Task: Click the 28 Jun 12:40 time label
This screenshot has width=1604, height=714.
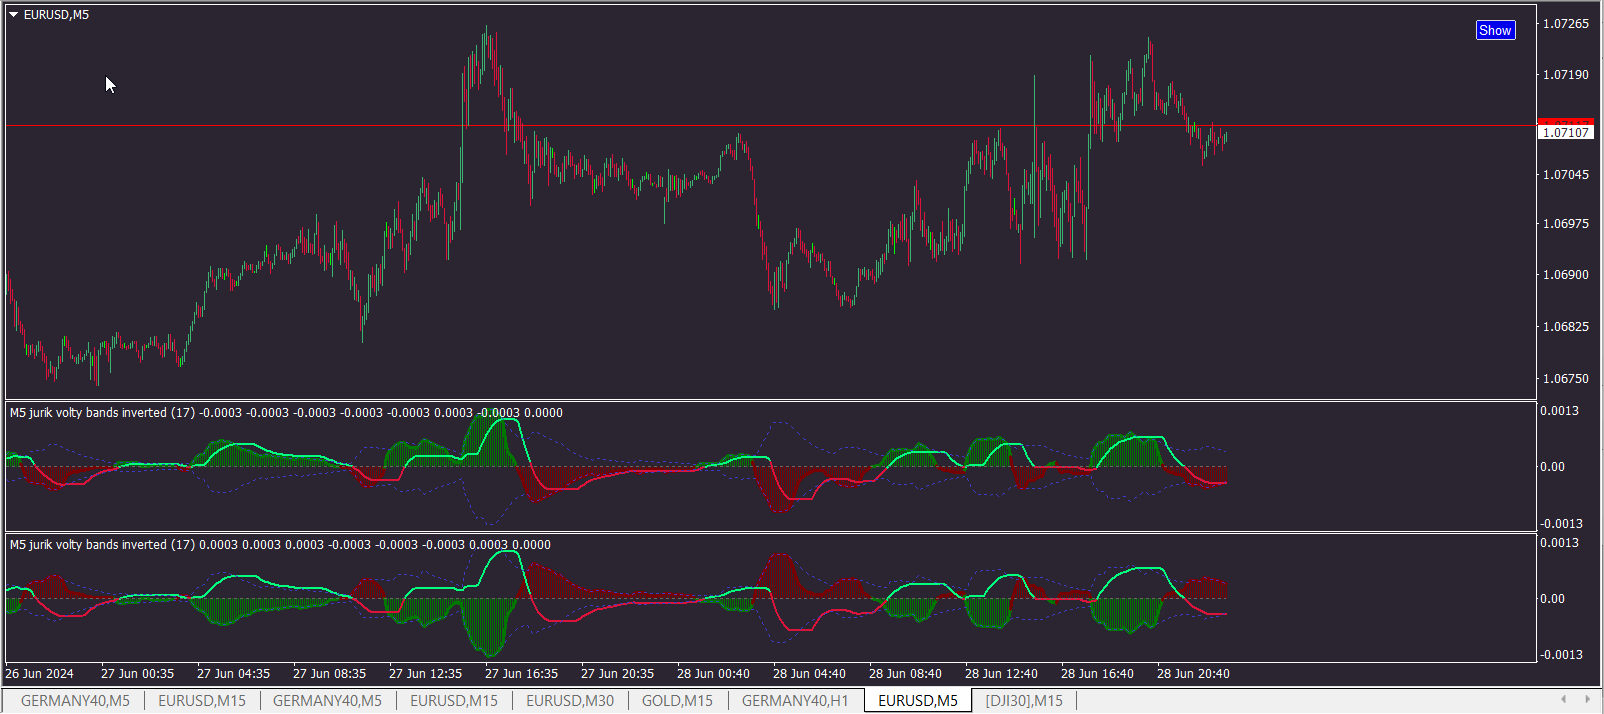Action: 1001,673
